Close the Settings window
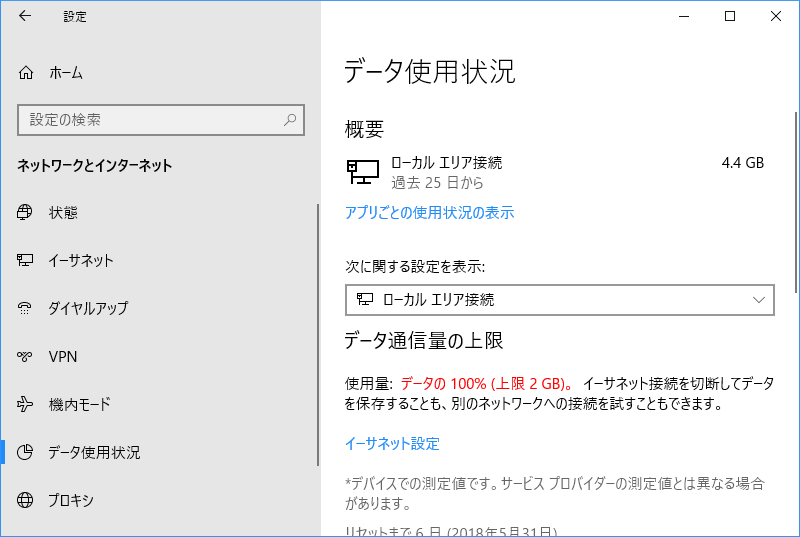800x537 pixels. (x=776, y=16)
